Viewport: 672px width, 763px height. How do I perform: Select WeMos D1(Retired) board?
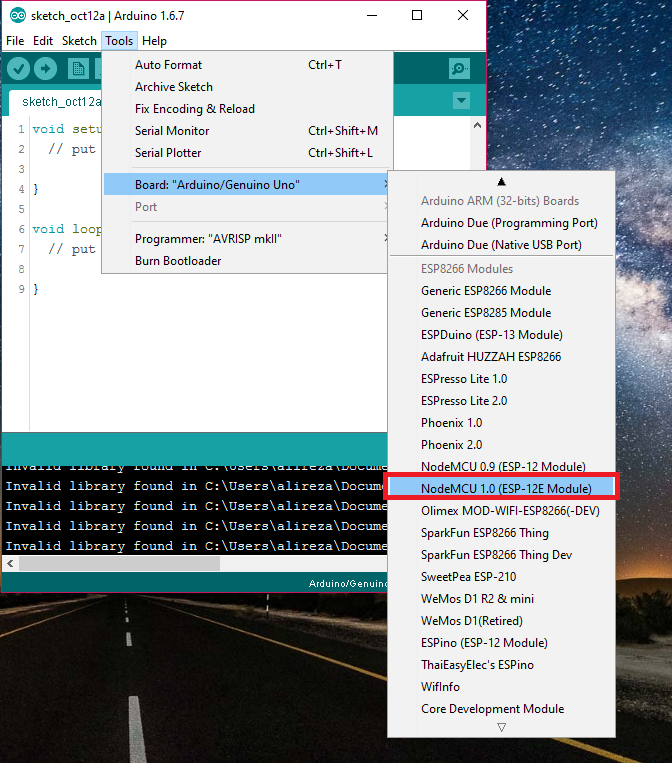coord(501,620)
